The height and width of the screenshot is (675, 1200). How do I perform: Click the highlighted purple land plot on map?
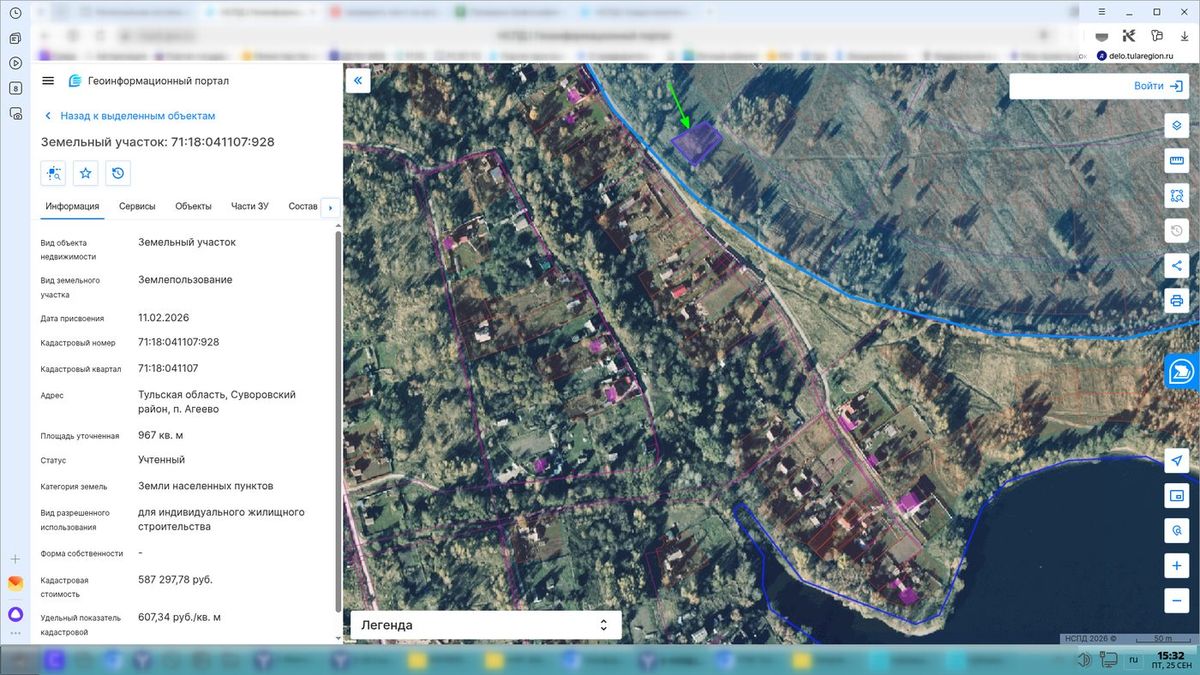tap(696, 142)
